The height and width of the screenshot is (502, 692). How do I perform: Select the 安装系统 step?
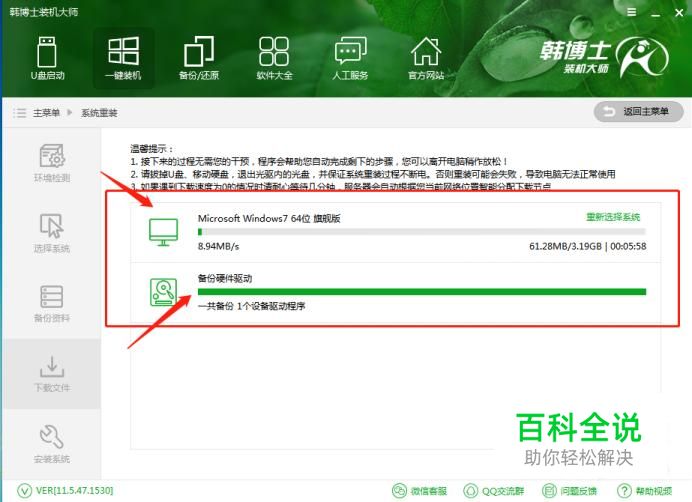(52, 444)
